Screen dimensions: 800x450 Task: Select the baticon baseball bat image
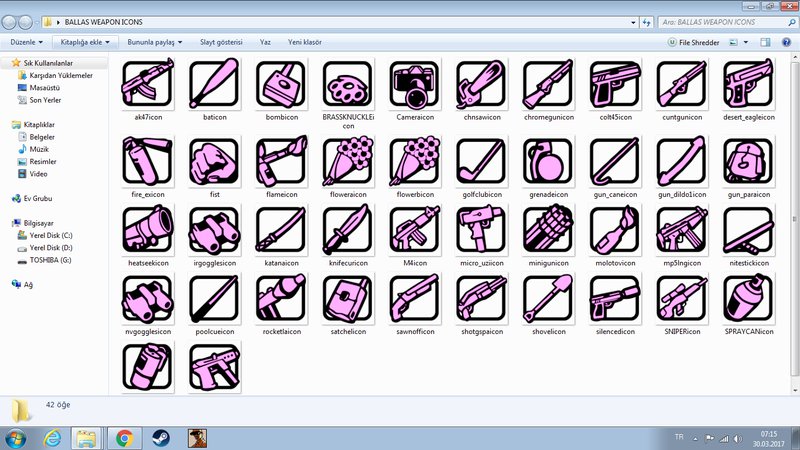tap(214, 84)
